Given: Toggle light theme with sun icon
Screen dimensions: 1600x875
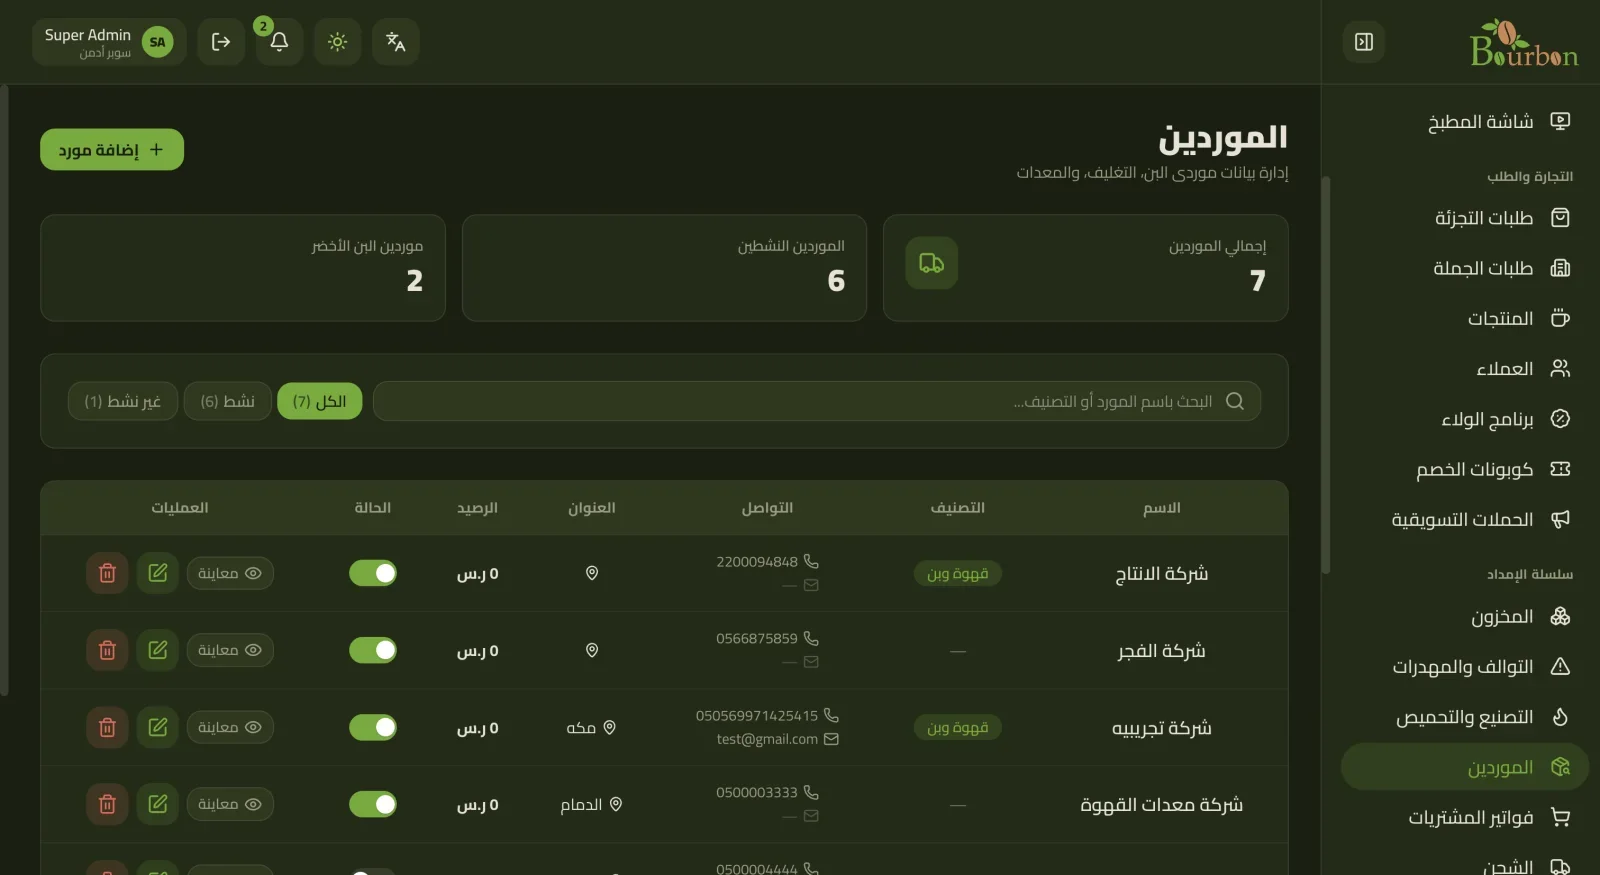Looking at the screenshot, I should click(x=337, y=42).
